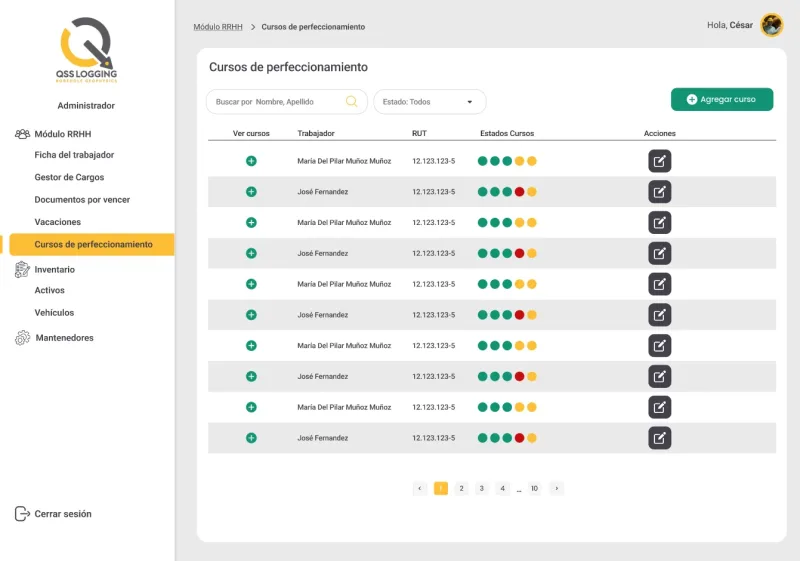This screenshot has width=800, height=561.
Task: Click the Administrador role label
Action: 86,106
